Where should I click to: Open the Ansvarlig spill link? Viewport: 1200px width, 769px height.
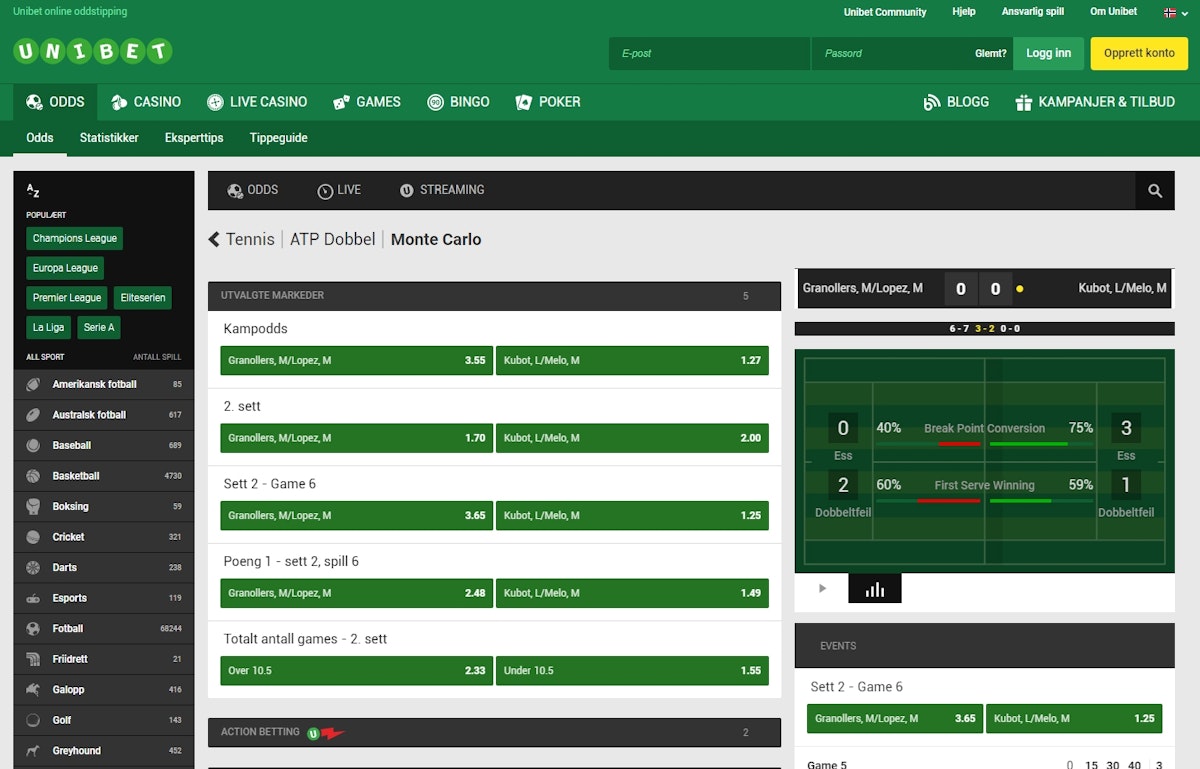tap(1033, 12)
